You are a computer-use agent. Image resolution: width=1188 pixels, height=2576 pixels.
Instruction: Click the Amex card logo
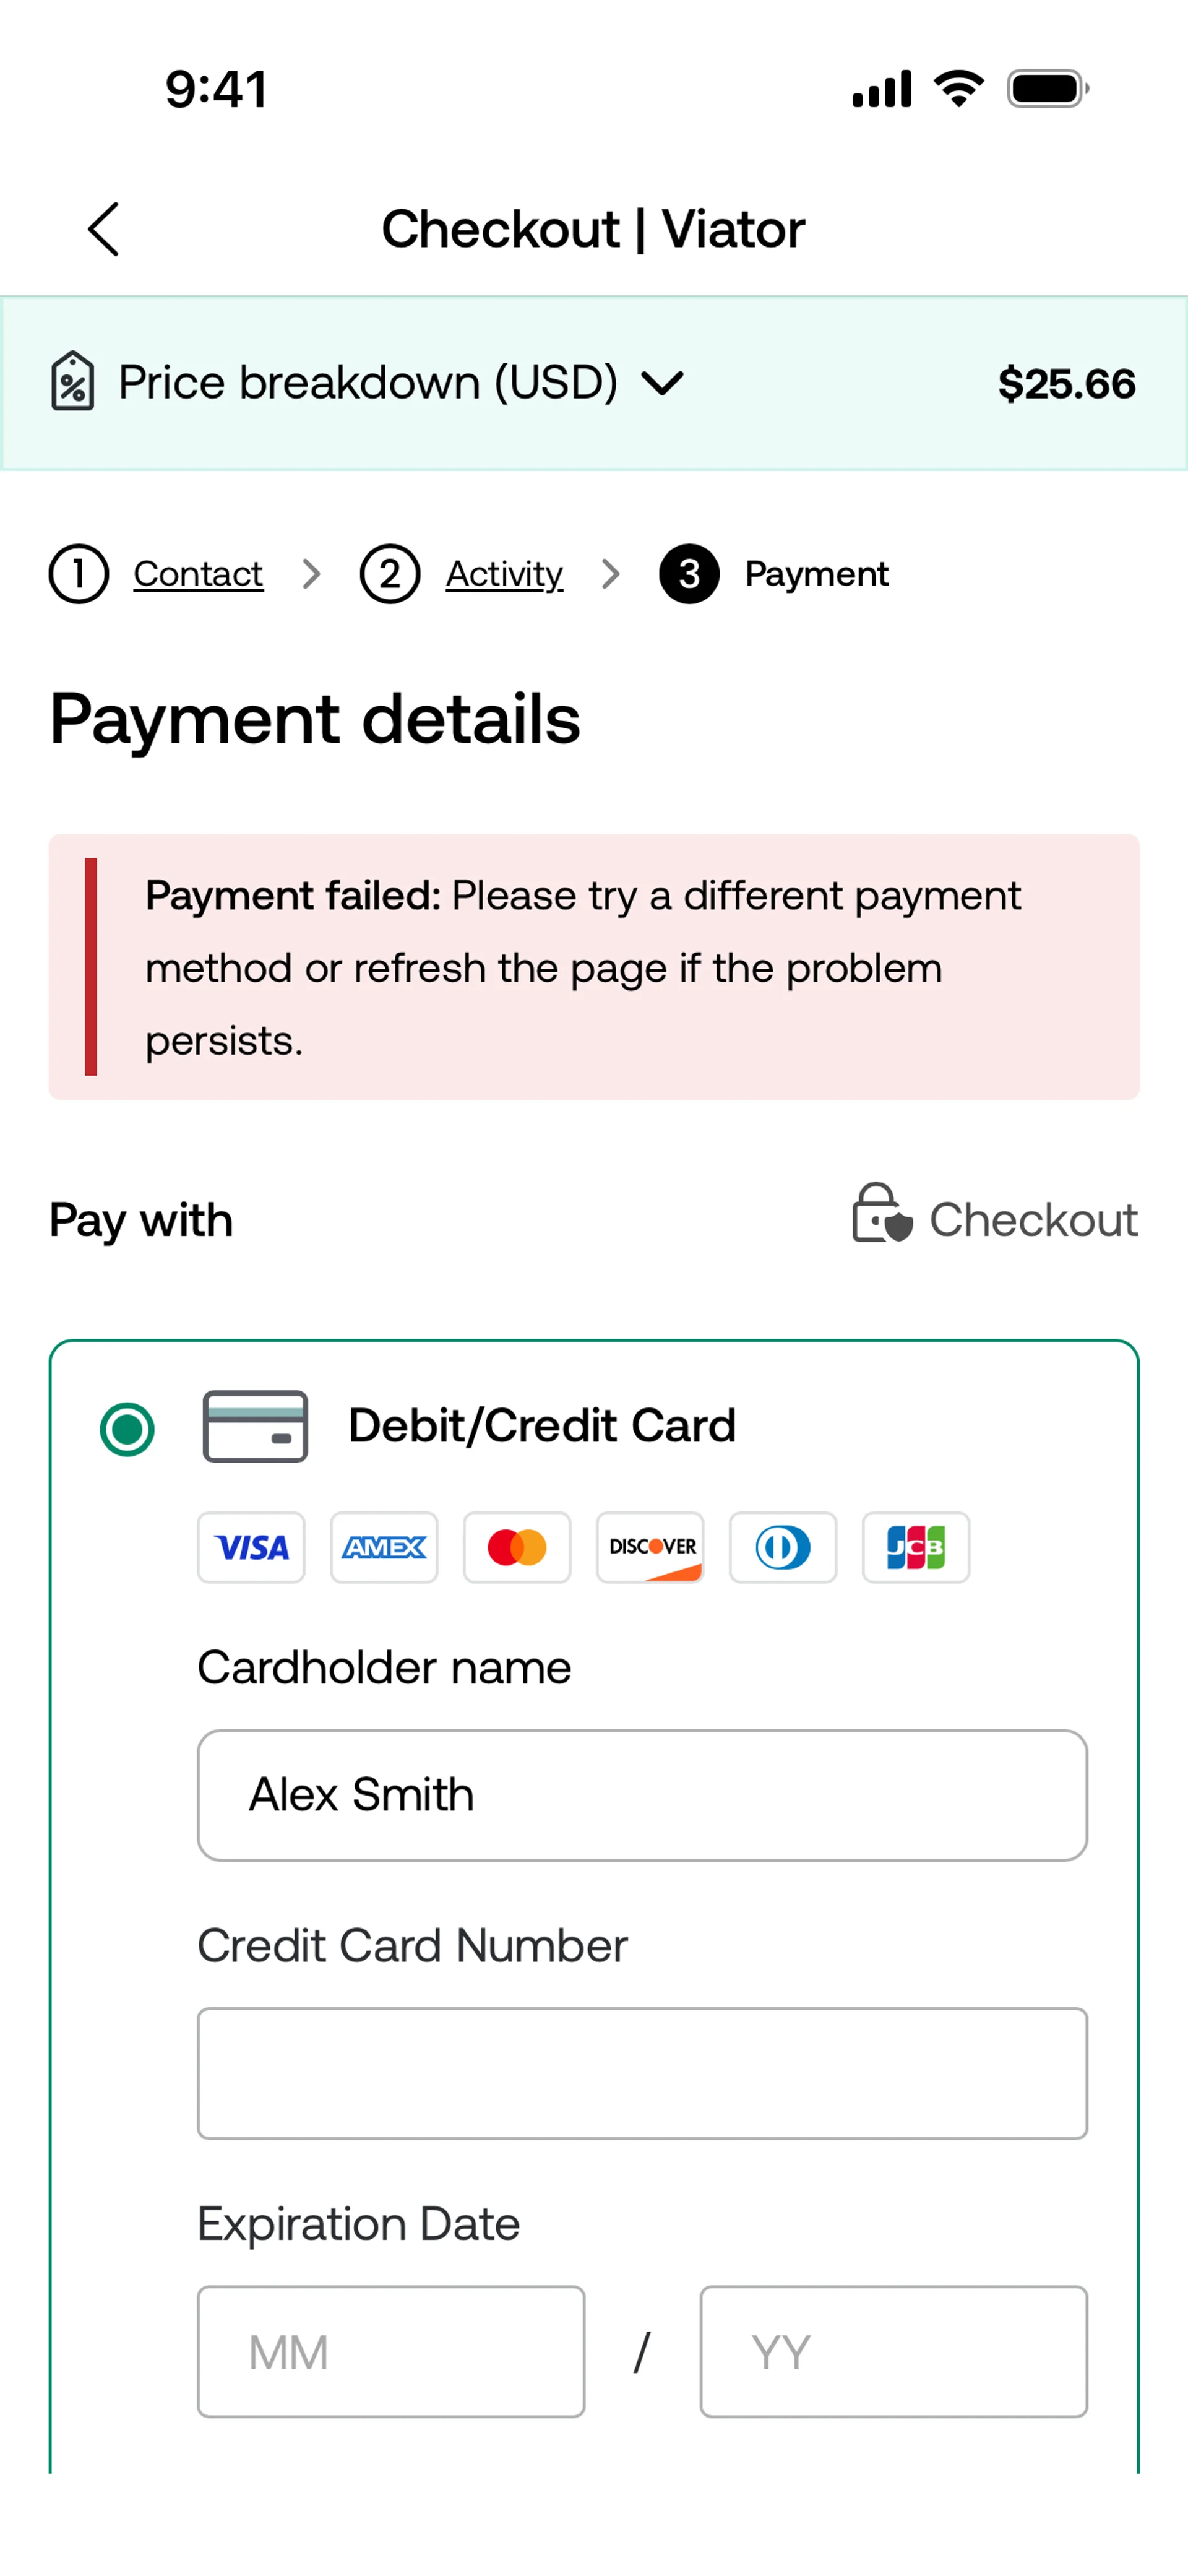(x=384, y=1547)
